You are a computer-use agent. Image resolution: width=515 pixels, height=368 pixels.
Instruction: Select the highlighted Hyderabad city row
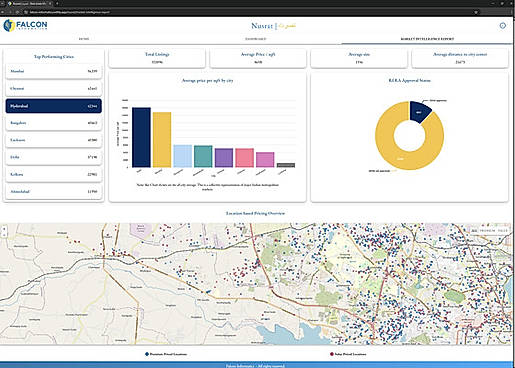(54, 106)
